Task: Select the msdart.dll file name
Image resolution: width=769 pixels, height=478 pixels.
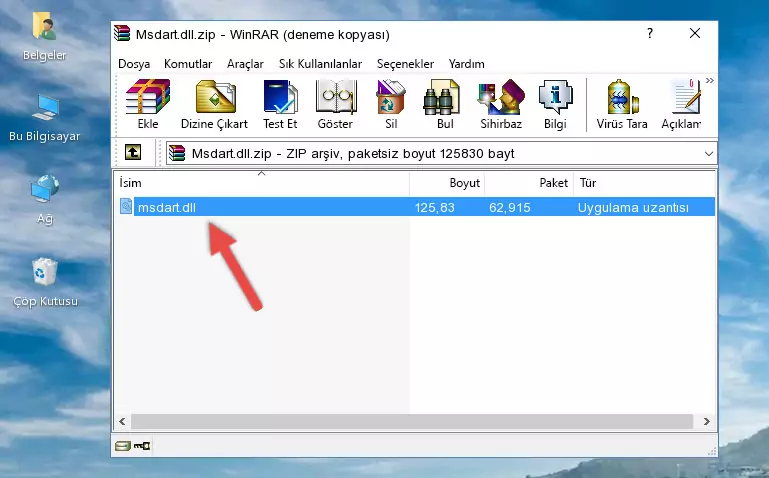Action: point(167,207)
